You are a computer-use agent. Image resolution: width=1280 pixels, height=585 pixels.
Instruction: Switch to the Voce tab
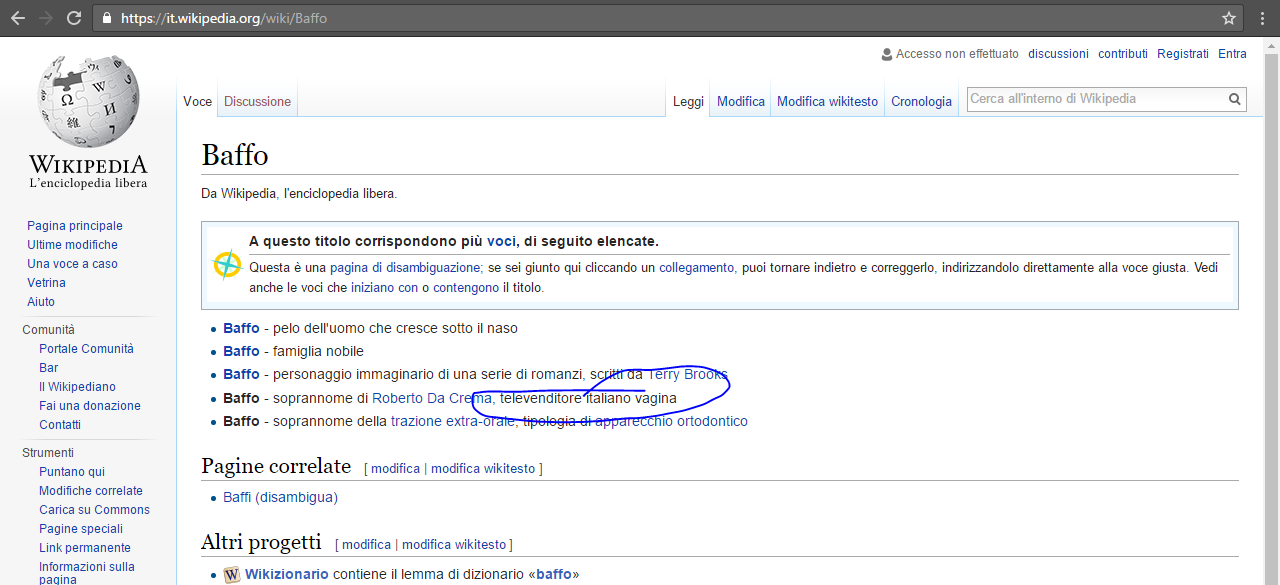coord(197,101)
